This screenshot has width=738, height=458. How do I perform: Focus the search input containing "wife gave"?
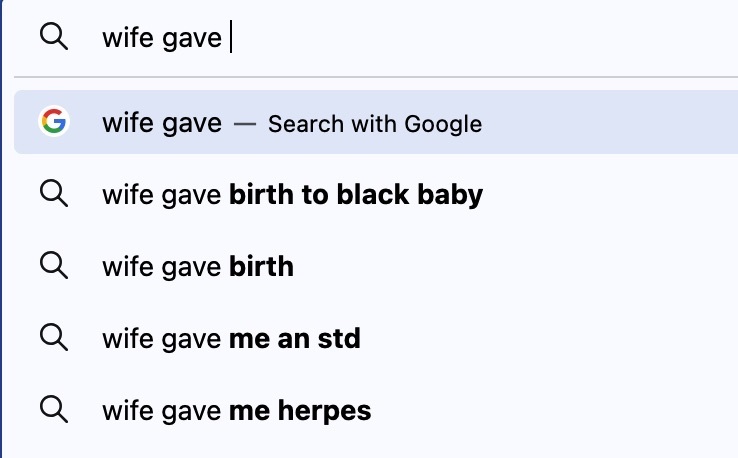[x=400, y=38]
